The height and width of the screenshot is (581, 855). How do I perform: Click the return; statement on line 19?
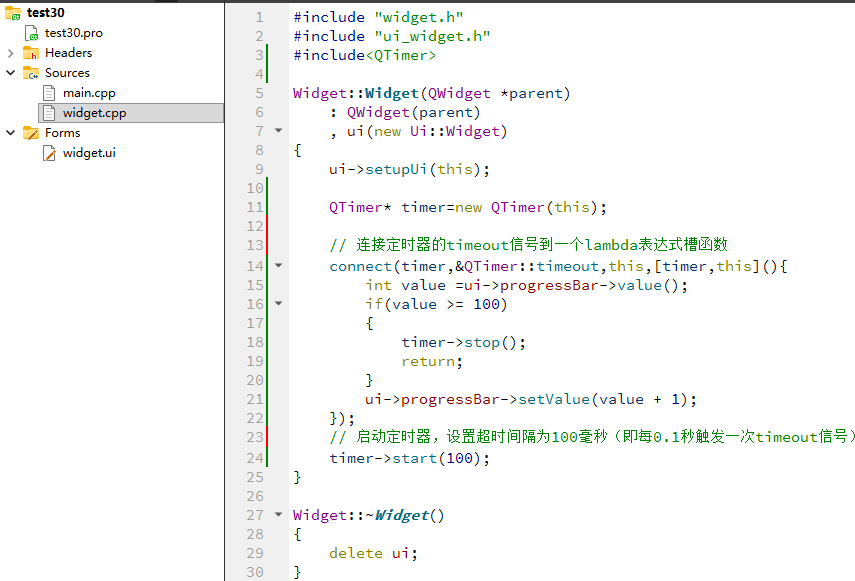coord(432,361)
